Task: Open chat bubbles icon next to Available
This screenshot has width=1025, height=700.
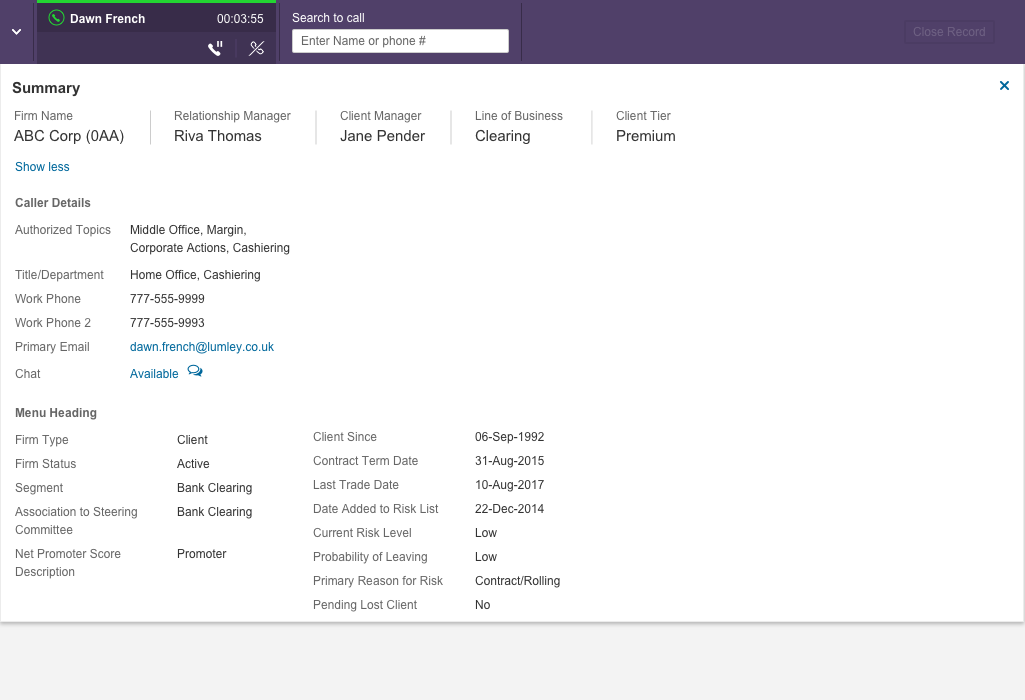Action: tap(195, 371)
